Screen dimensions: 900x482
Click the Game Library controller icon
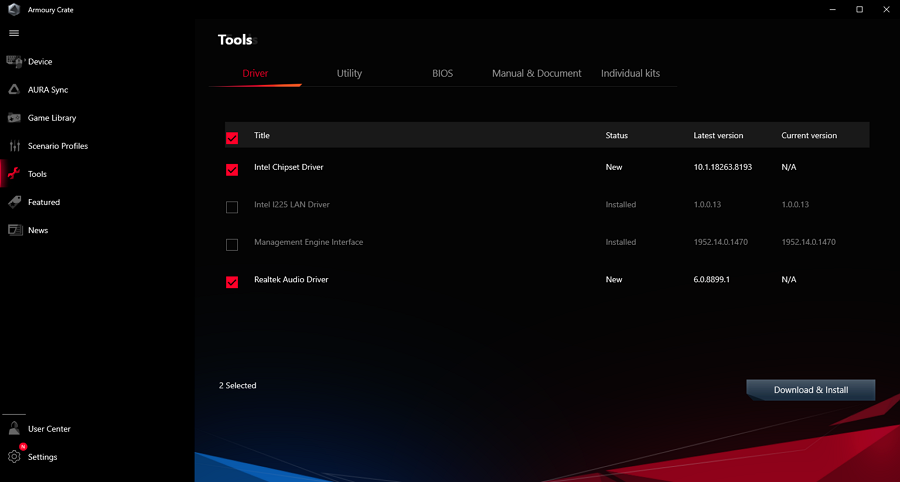click(x=14, y=118)
